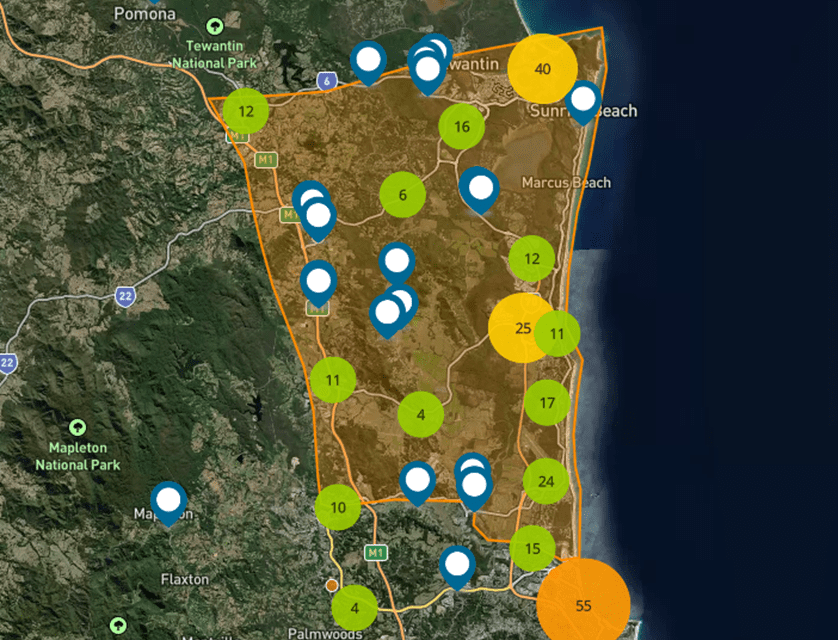Viewport: 838px width, 640px height.
Task: Click the Flaxton place label
Action: (x=185, y=579)
